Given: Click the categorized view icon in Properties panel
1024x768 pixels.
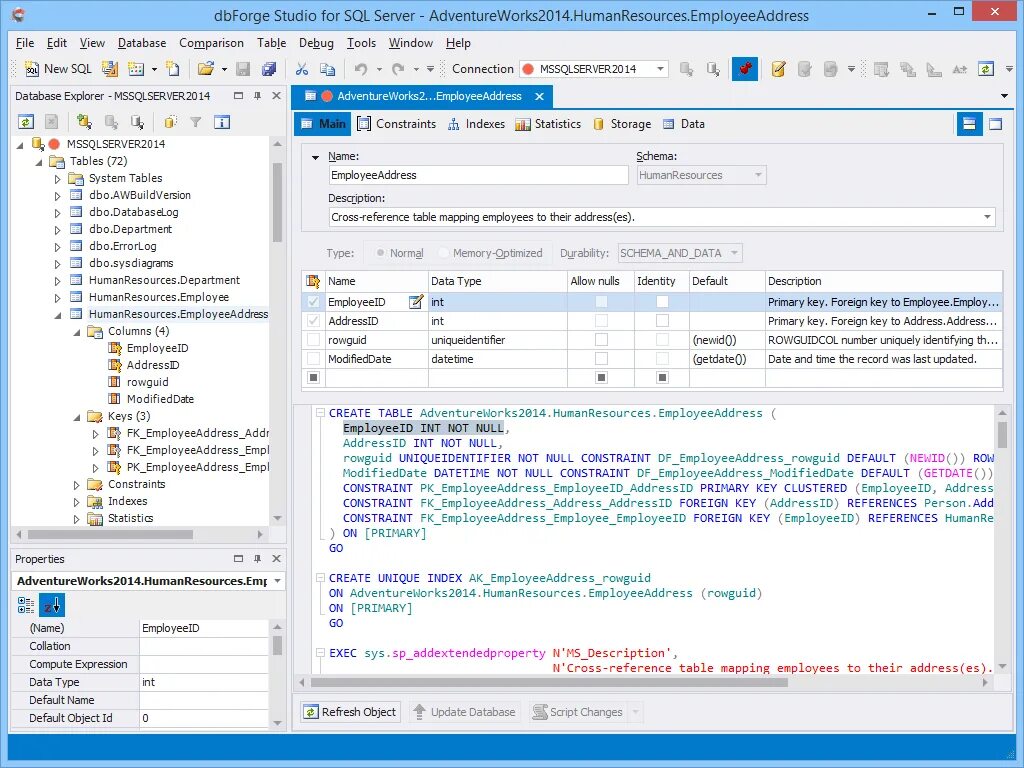Looking at the screenshot, I should [x=25, y=605].
